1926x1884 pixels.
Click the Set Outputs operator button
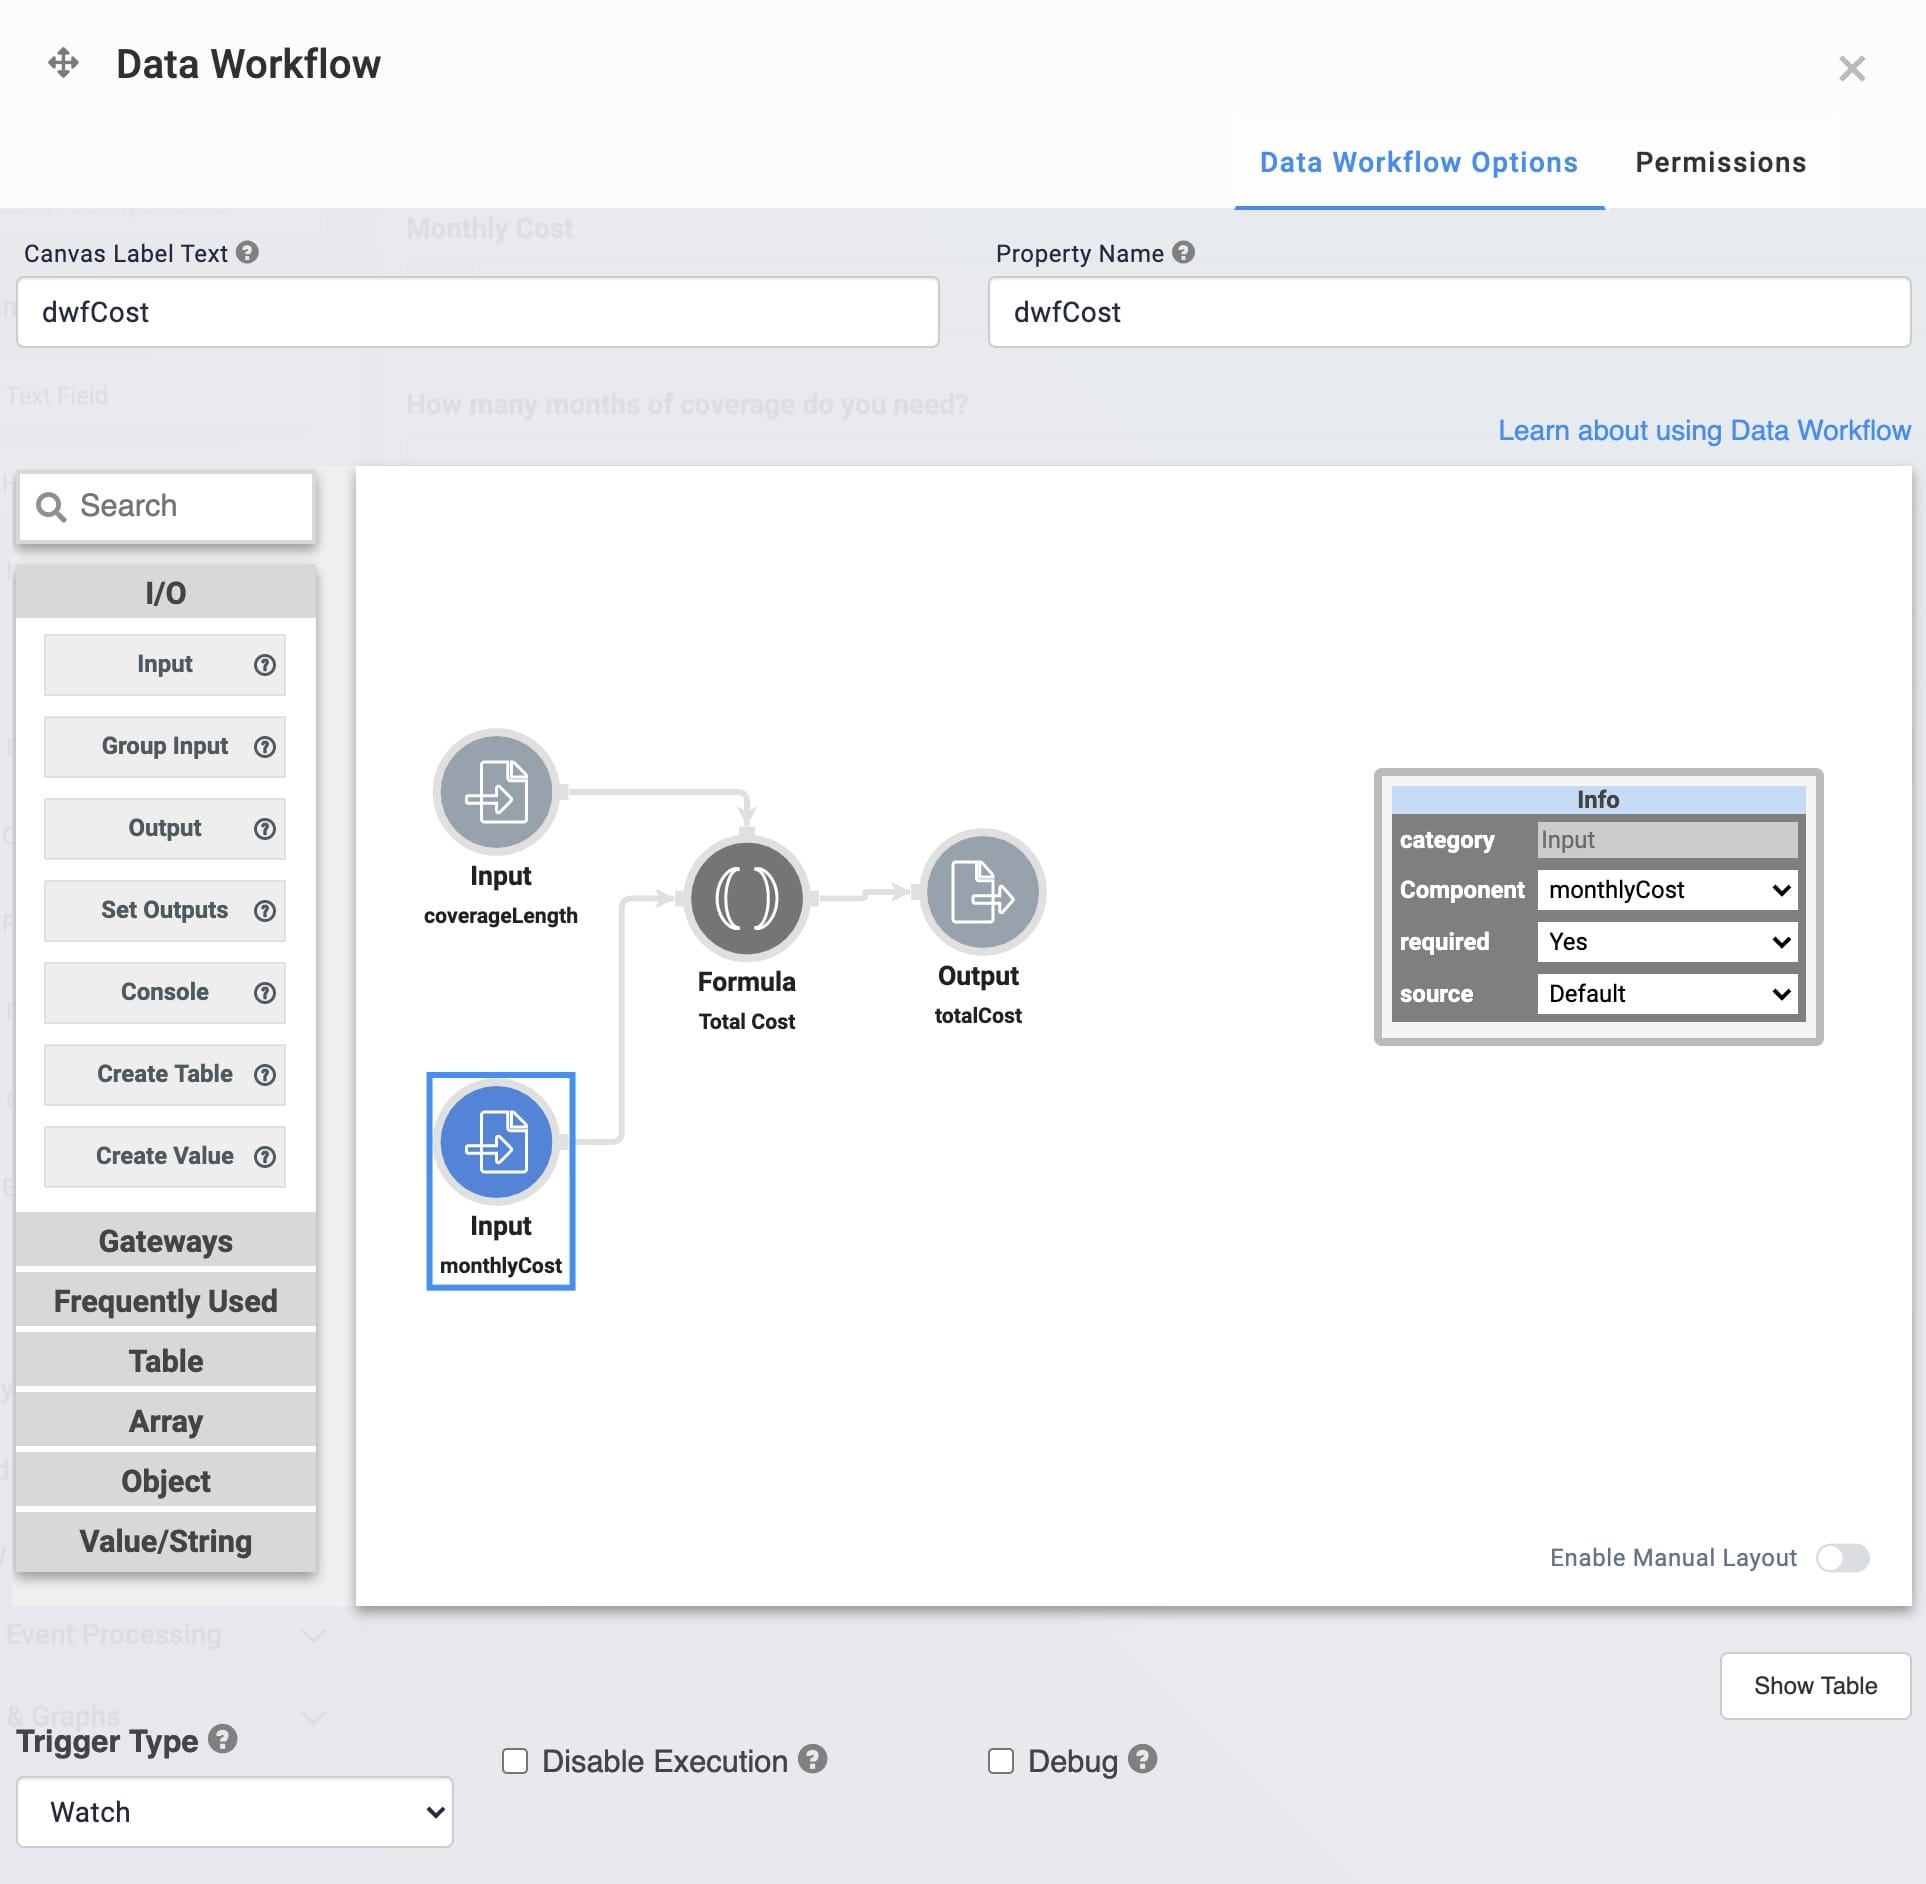pos(165,911)
